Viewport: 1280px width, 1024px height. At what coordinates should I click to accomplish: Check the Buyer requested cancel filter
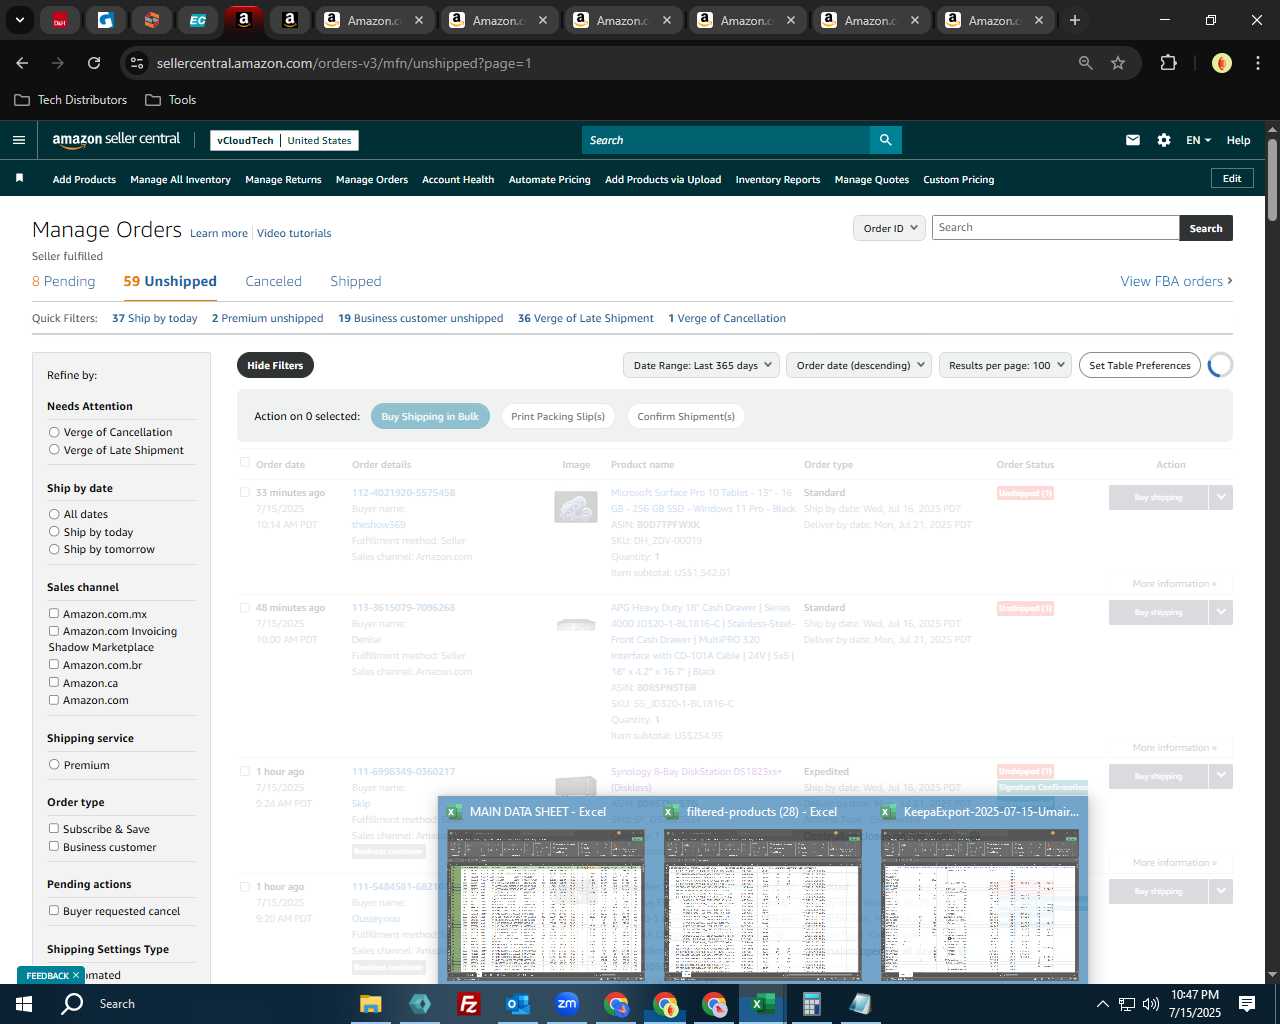54,911
